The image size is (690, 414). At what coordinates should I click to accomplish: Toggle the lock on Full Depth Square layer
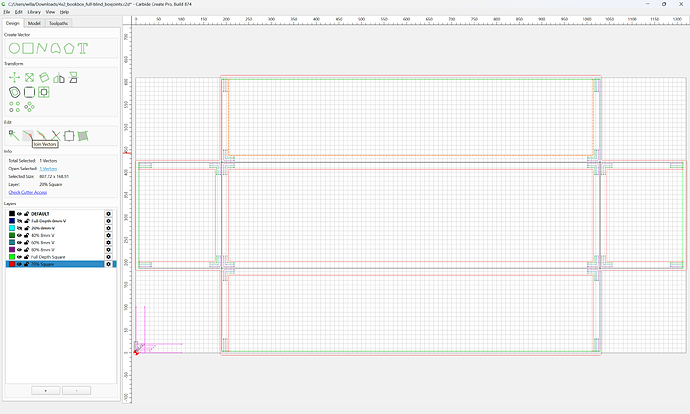26,257
